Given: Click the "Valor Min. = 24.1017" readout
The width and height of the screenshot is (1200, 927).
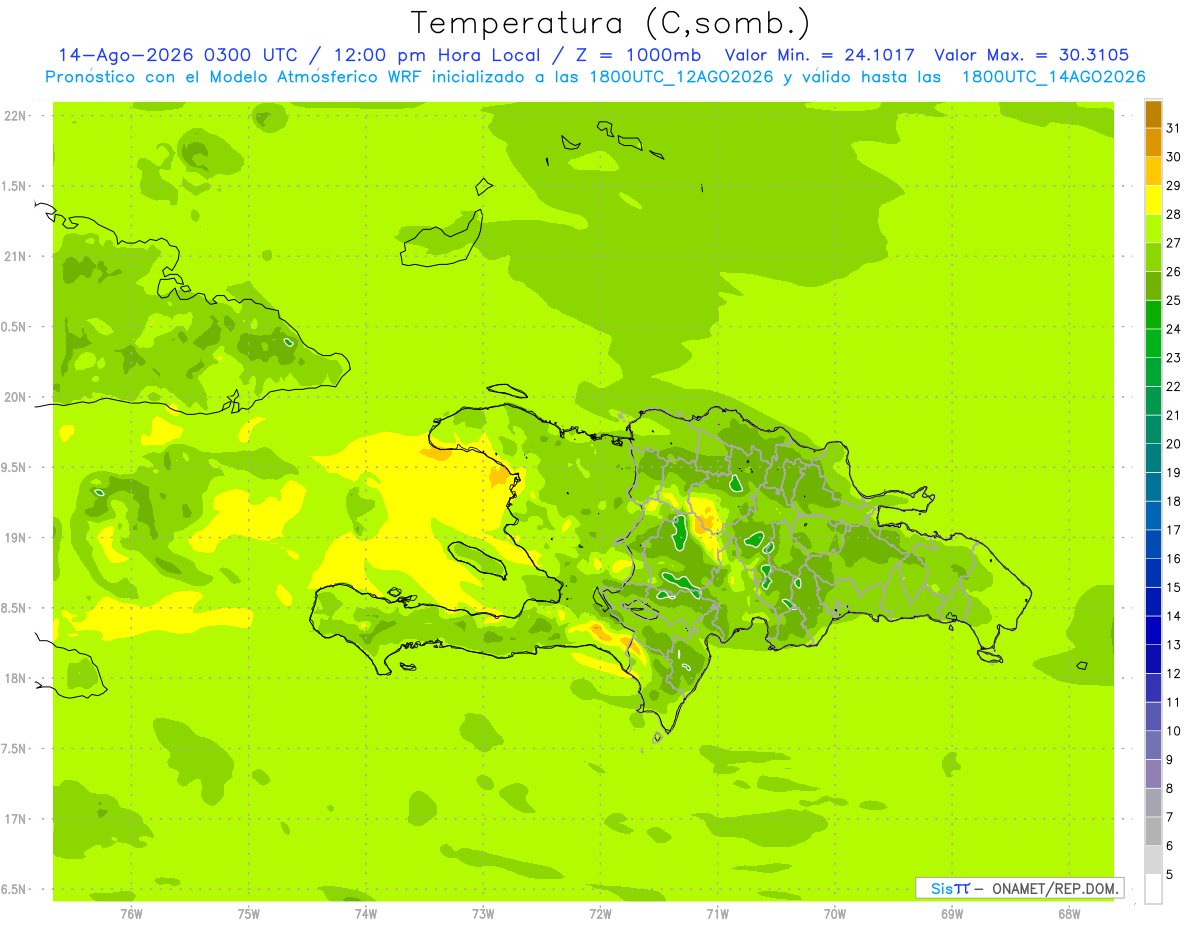Looking at the screenshot, I should coord(819,55).
